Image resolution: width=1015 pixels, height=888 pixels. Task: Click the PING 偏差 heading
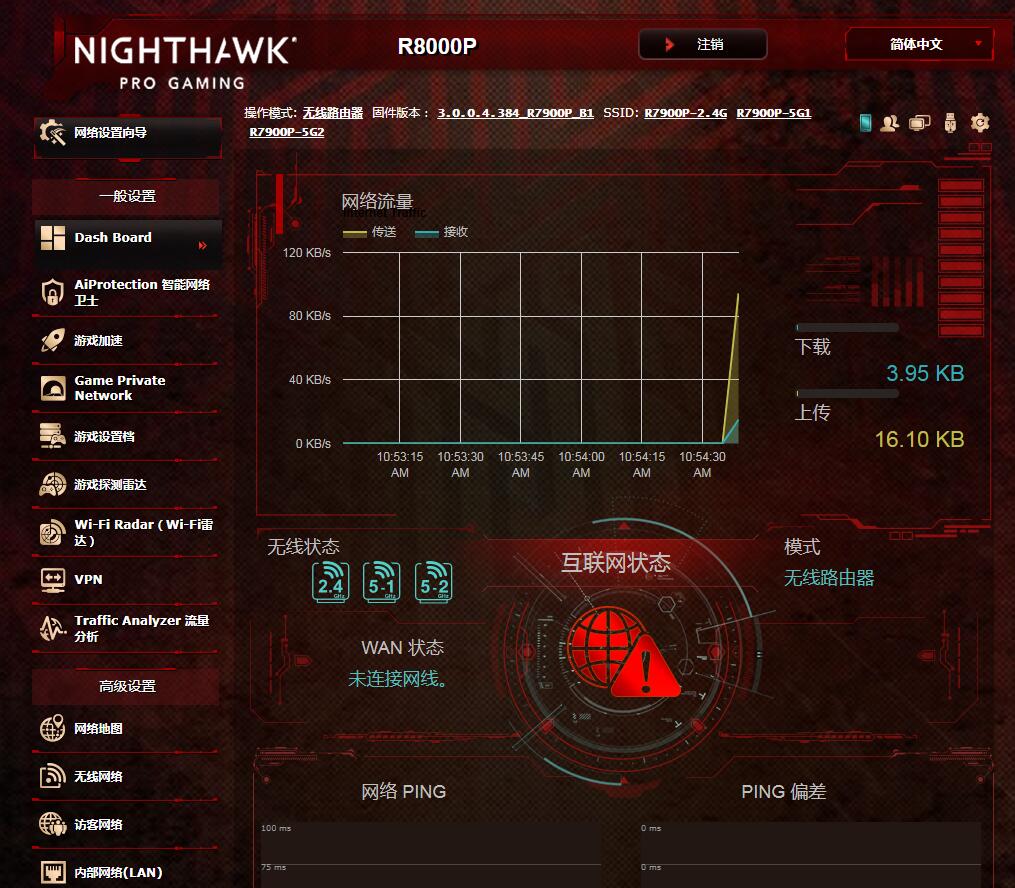(783, 791)
